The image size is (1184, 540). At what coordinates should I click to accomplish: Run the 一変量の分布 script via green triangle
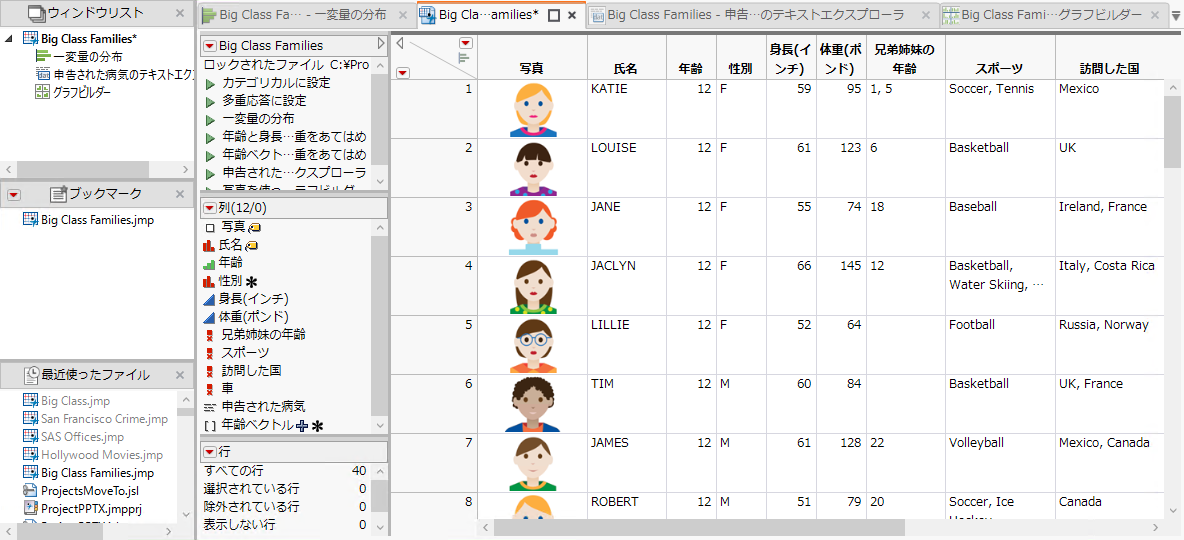(210, 119)
